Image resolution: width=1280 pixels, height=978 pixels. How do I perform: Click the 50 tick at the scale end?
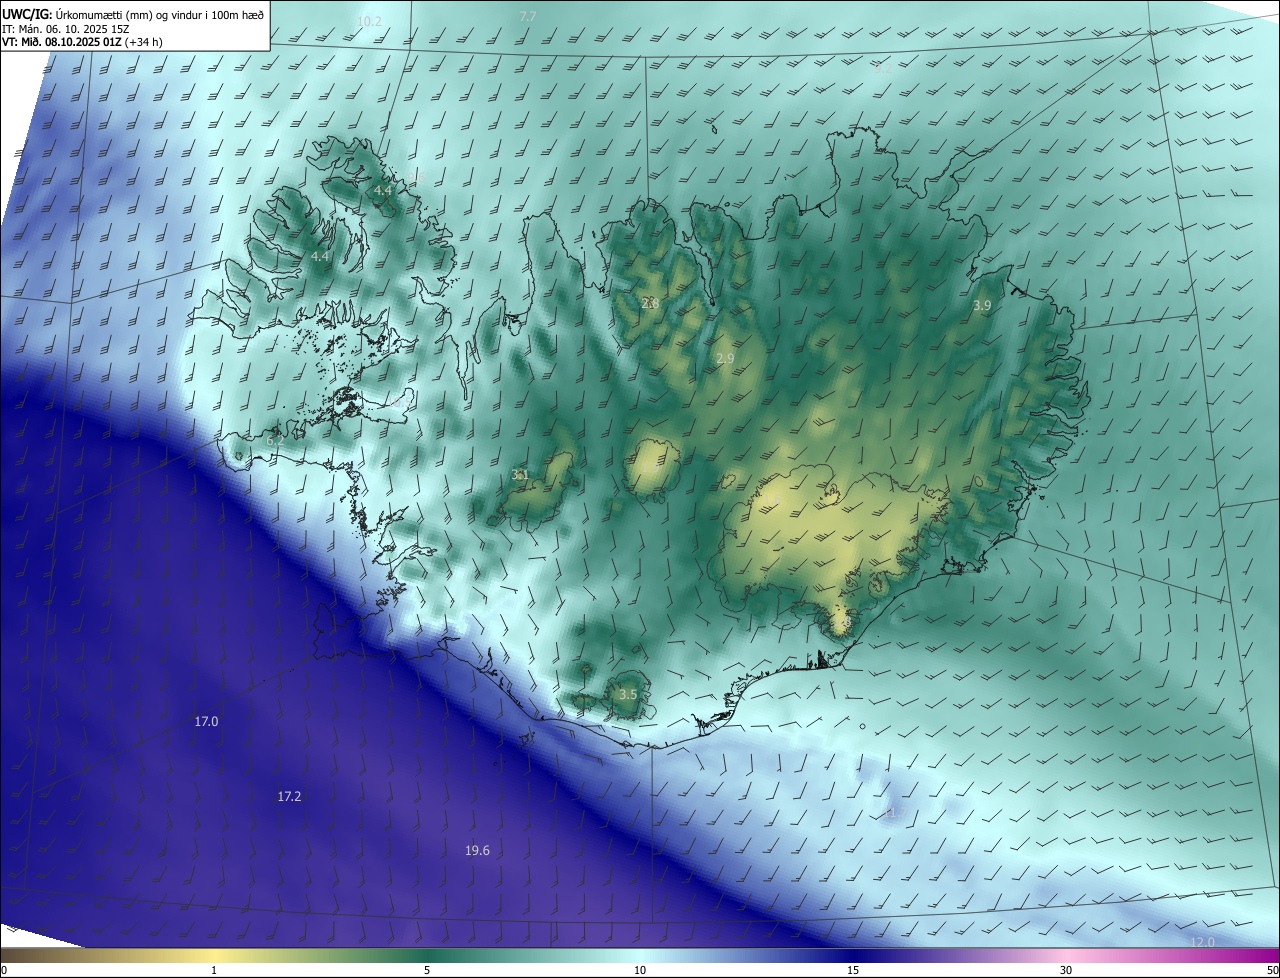coord(1271,970)
